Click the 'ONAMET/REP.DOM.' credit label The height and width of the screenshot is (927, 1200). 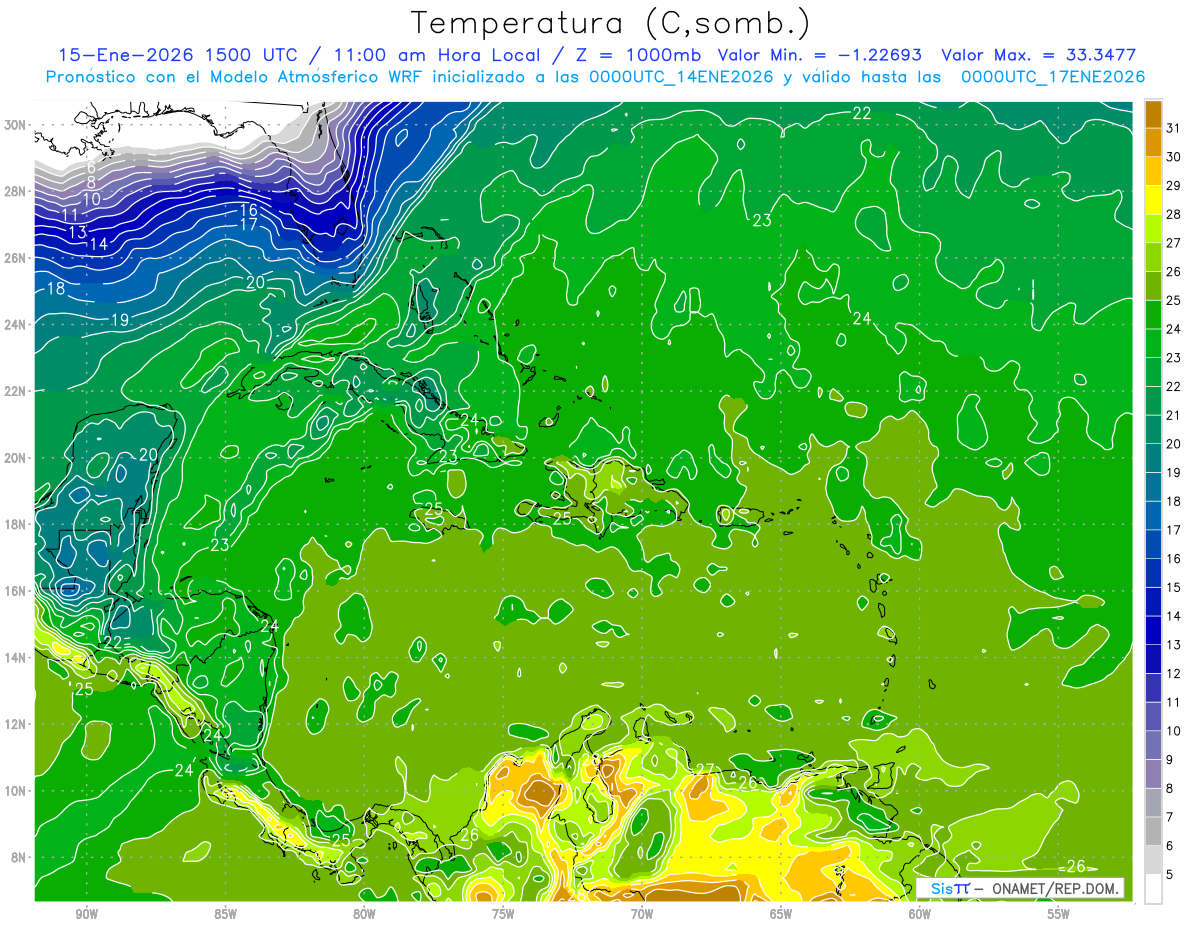click(x=1054, y=889)
